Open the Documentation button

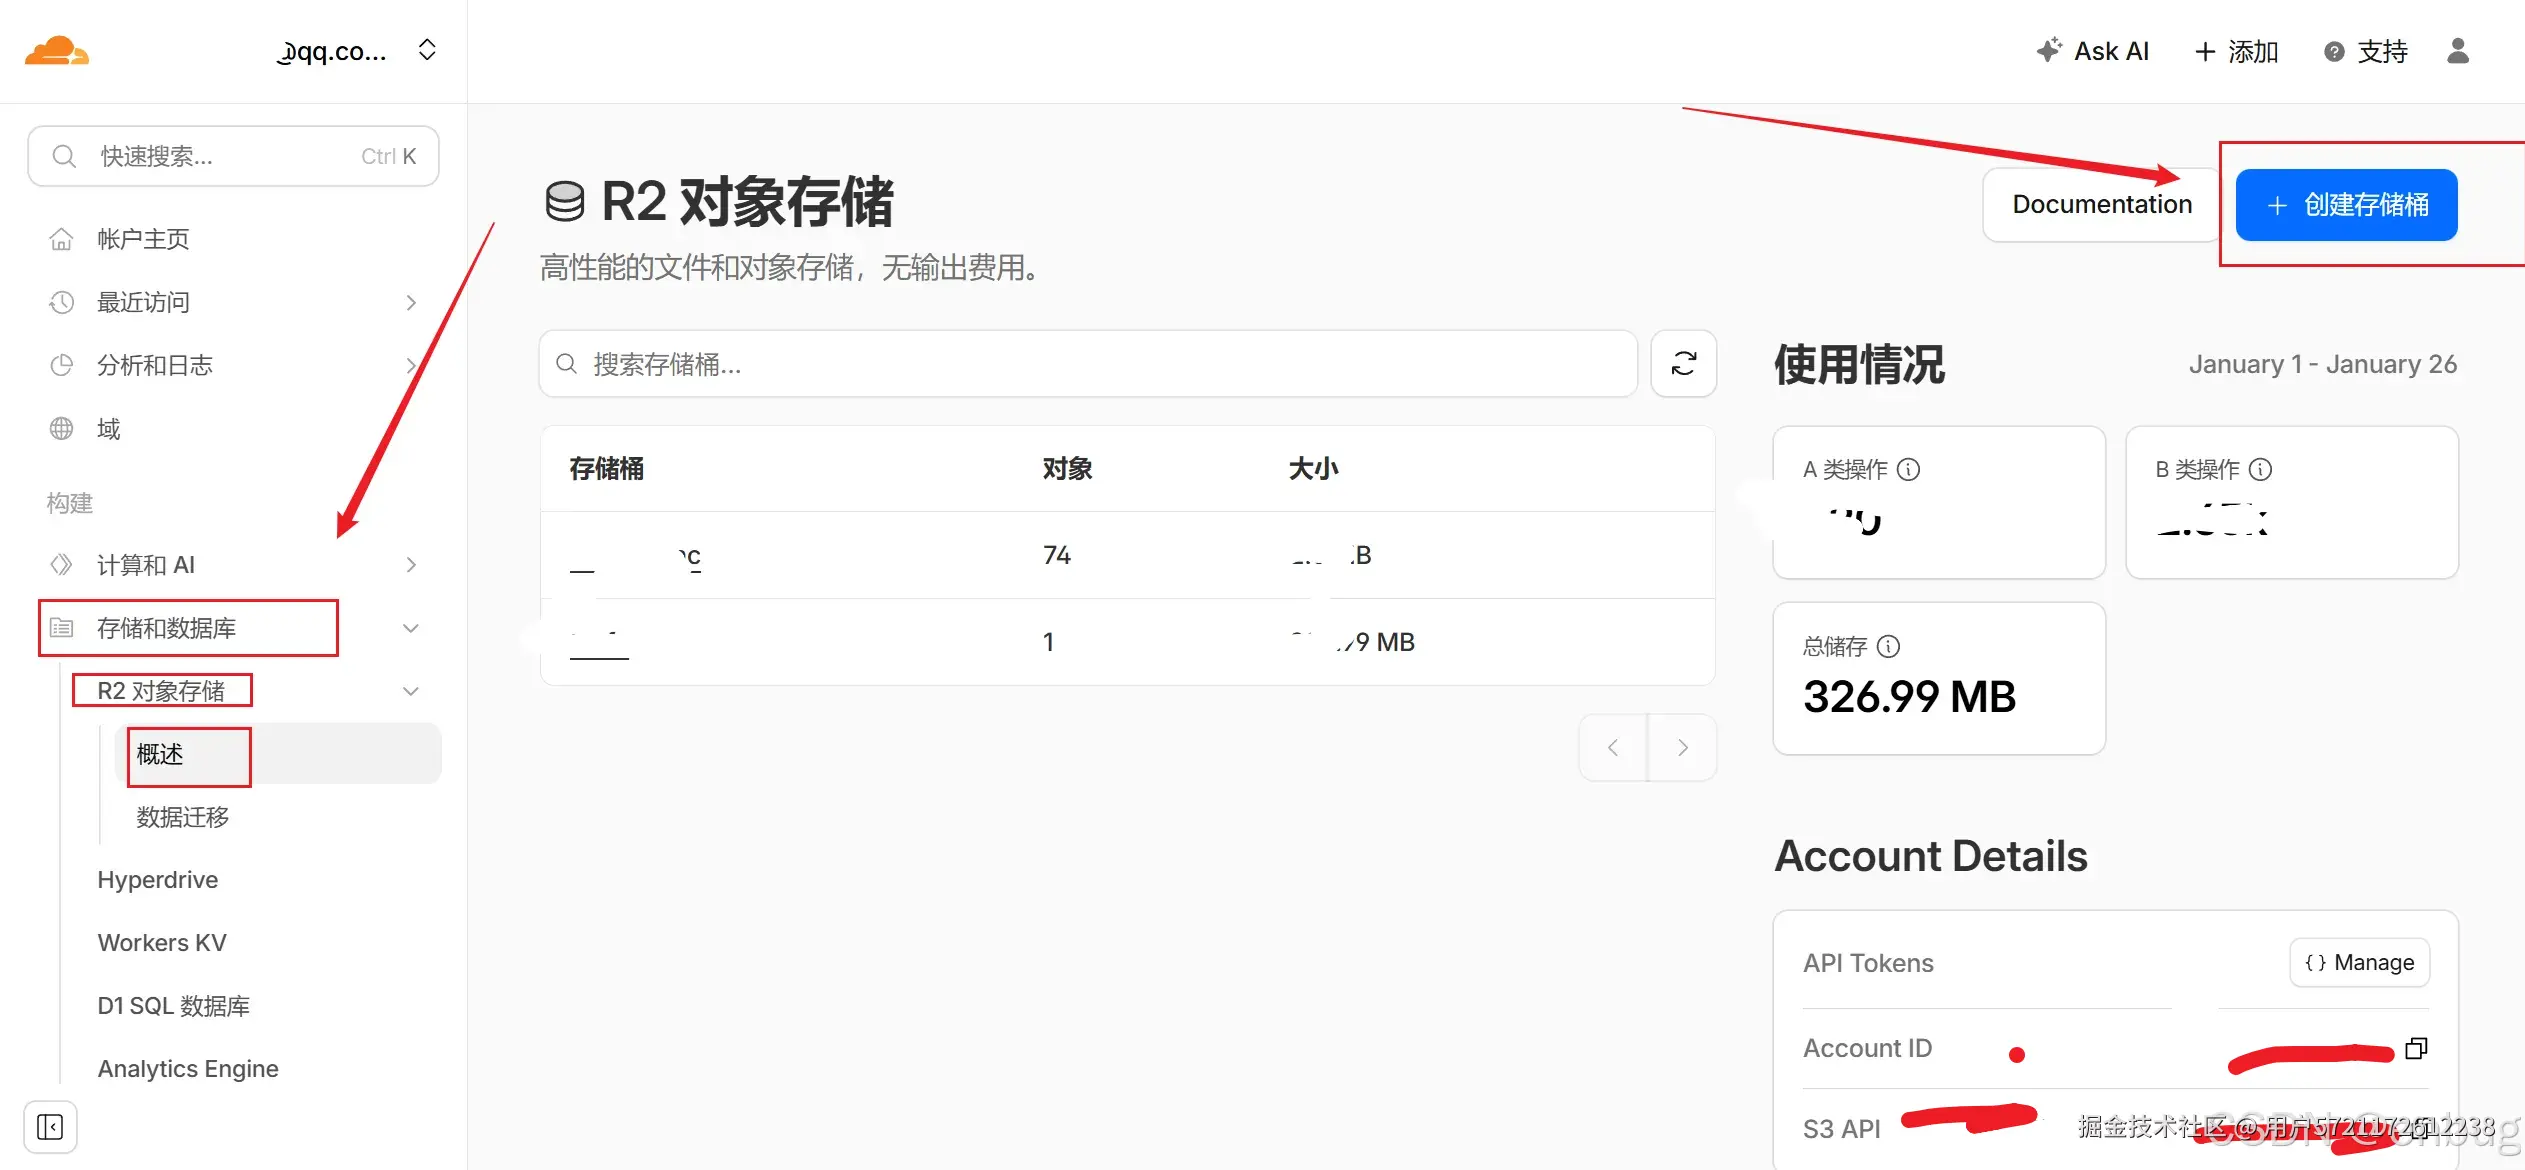tap(2101, 205)
